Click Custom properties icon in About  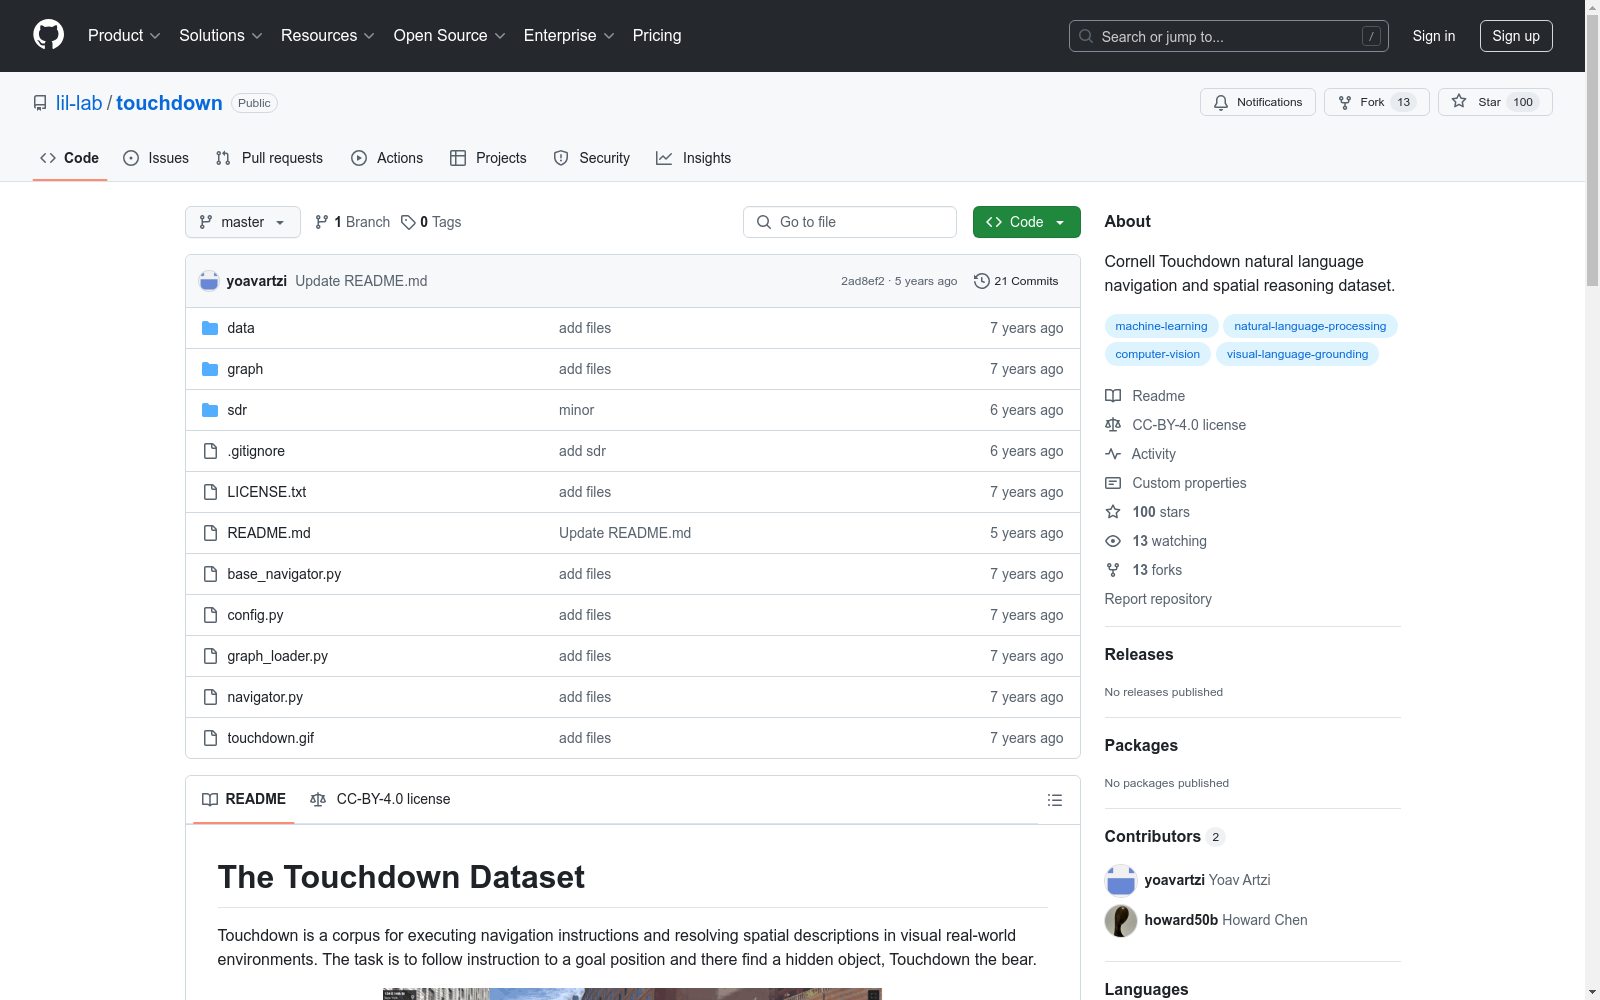click(1113, 483)
